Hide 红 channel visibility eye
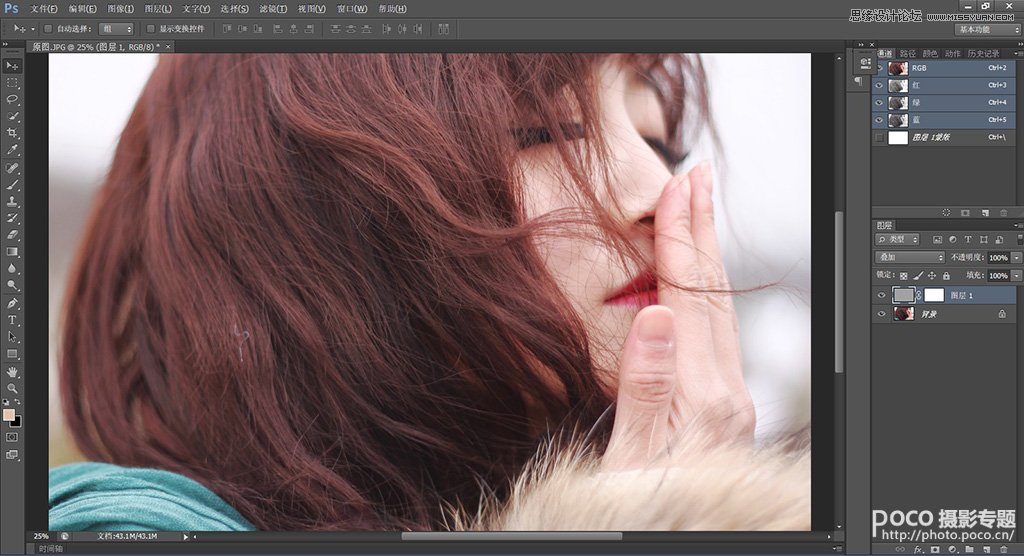This screenshot has height=556, width=1024. coord(880,86)
